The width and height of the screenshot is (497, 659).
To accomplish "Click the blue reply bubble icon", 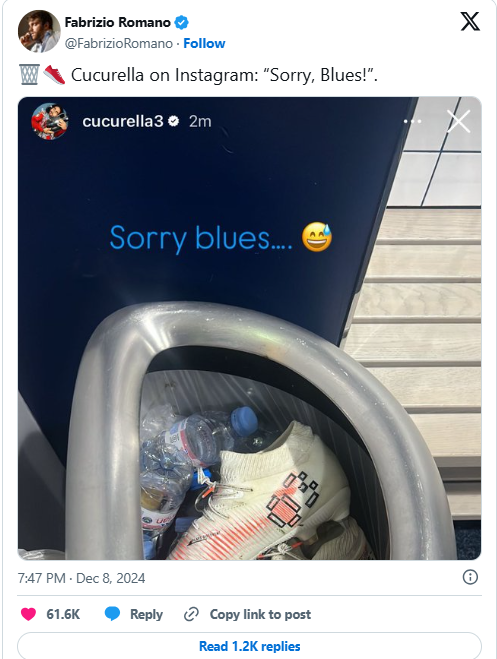I will [x=112, y=614].
